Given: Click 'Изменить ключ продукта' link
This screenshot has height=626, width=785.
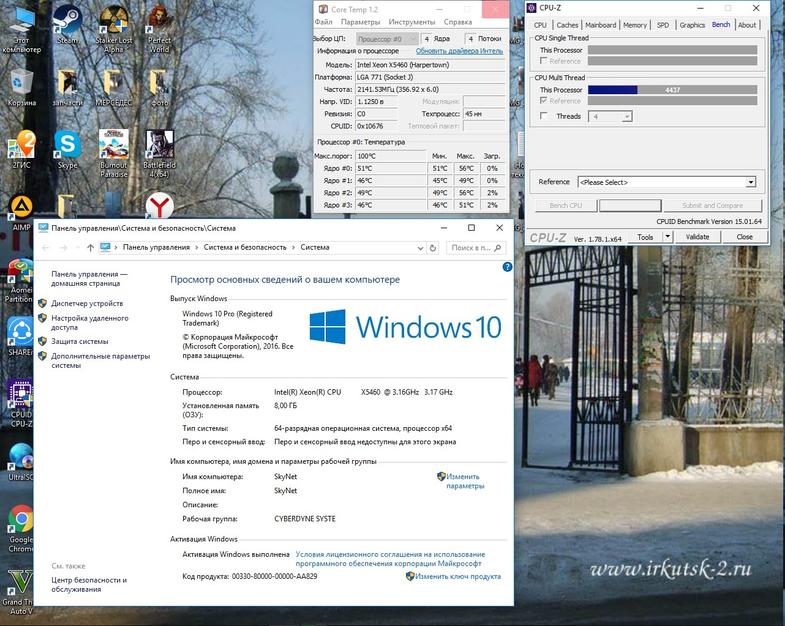Looking at the screenshot, I should point(458,576).
